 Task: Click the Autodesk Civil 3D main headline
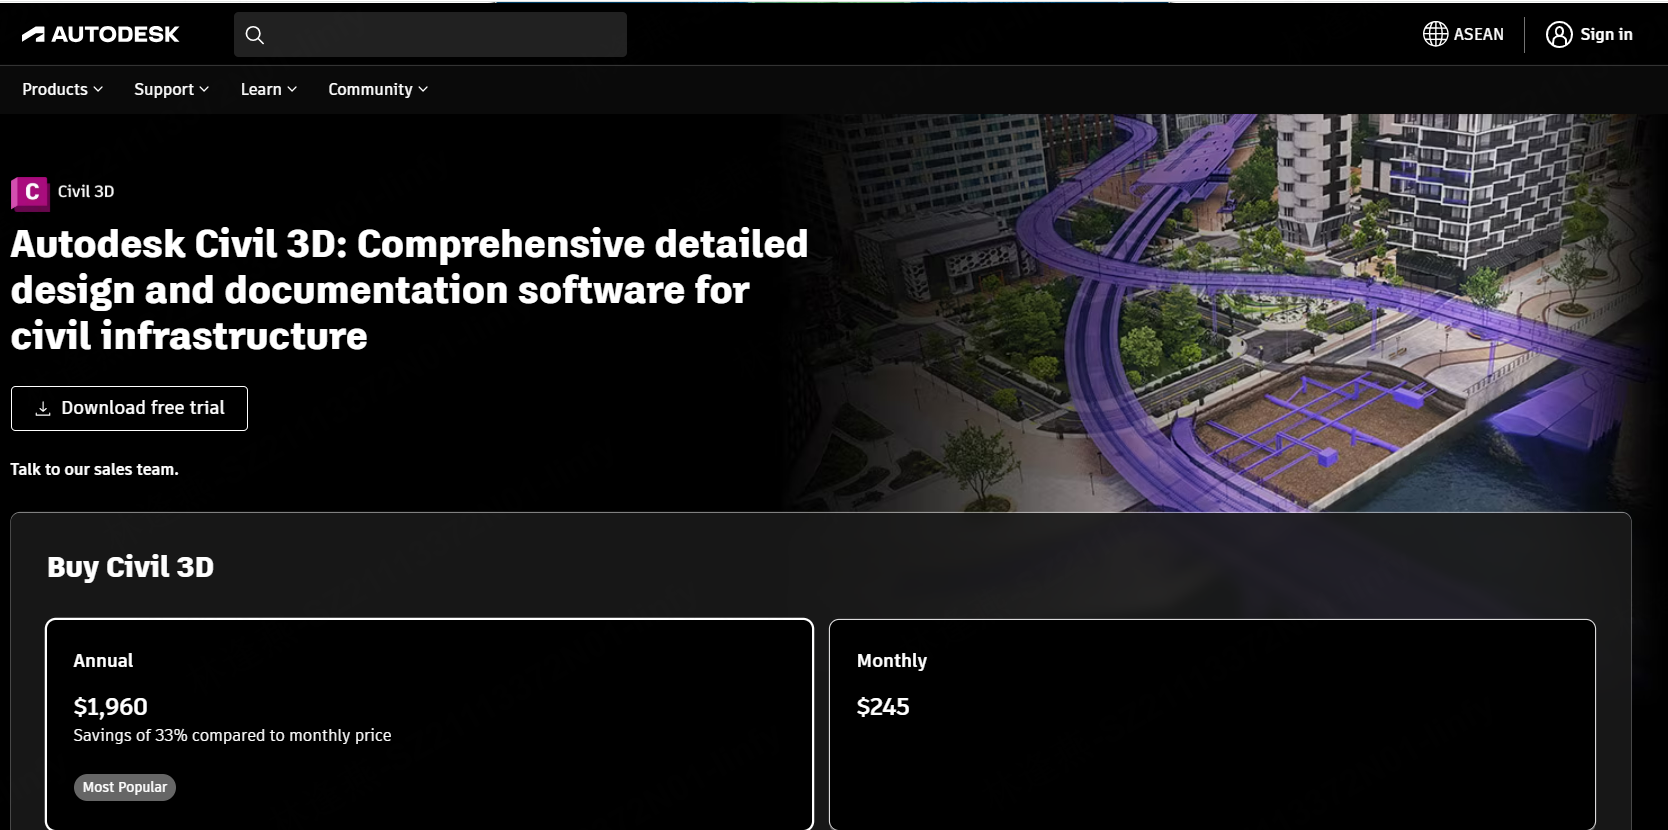point(409,290)
